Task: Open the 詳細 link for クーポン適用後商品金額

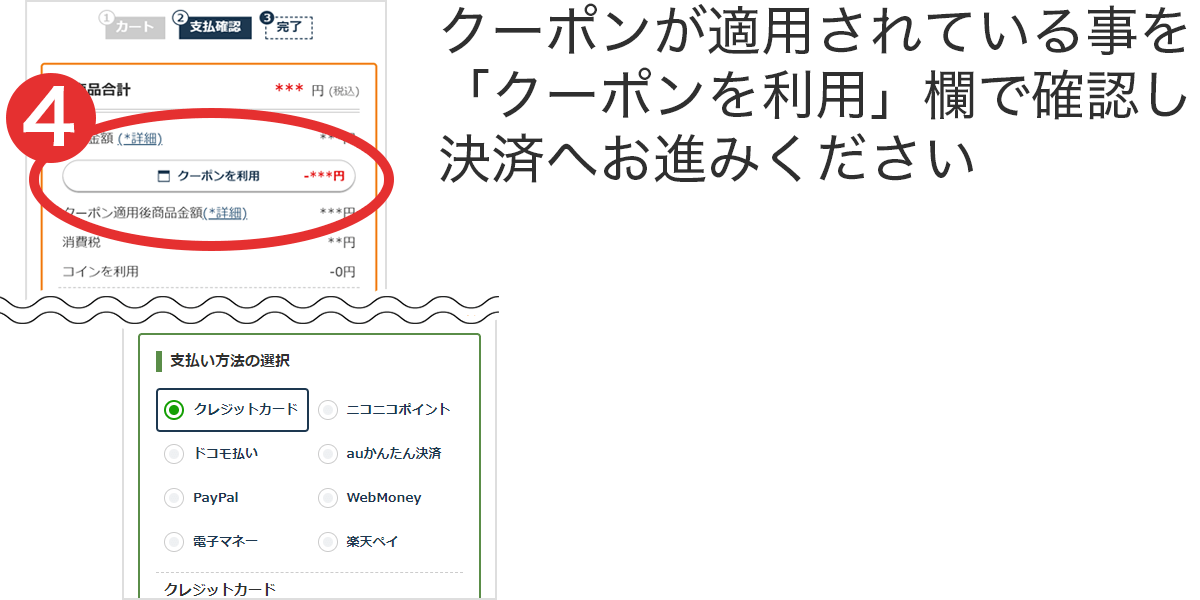Action: (225, 213)
